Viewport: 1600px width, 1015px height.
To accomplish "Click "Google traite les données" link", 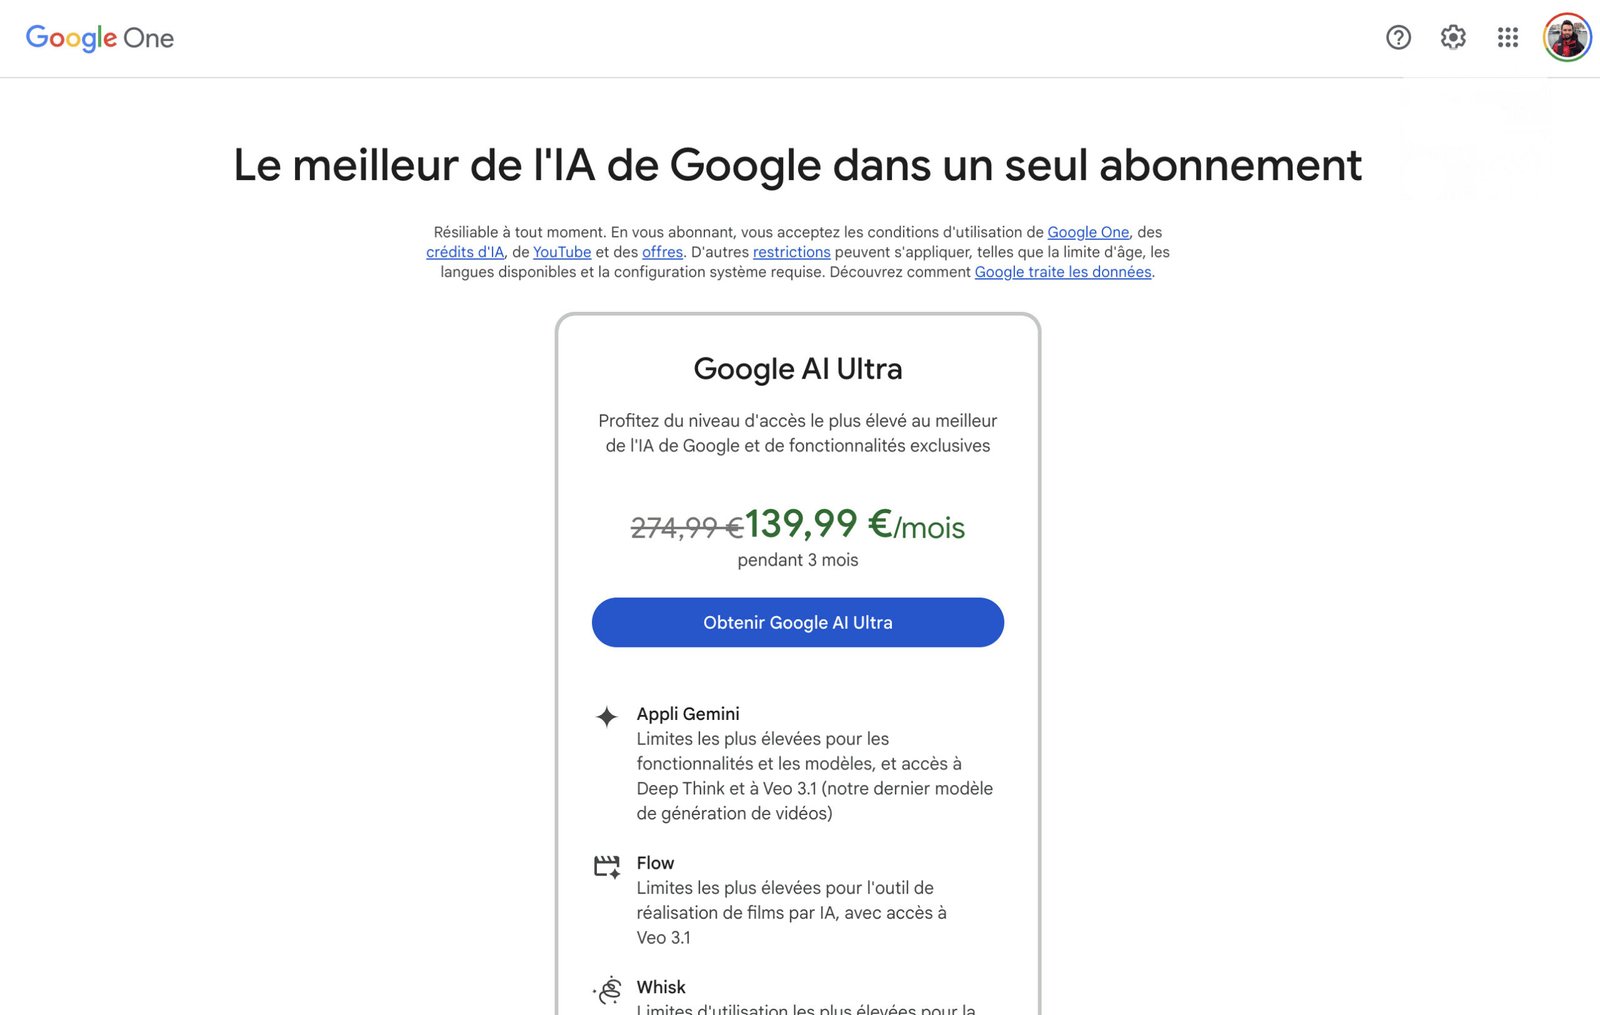I will point(1062,272).
